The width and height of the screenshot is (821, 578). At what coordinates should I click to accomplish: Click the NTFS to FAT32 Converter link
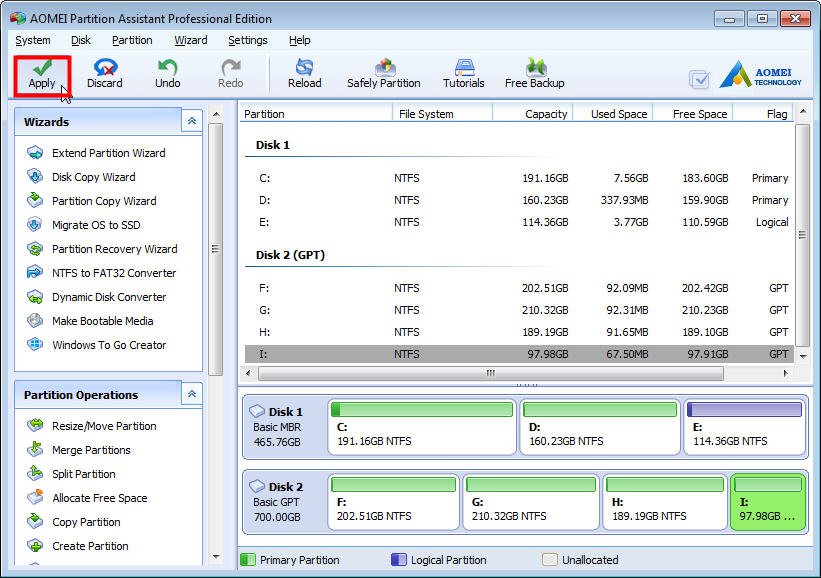[x=113, y=273]
